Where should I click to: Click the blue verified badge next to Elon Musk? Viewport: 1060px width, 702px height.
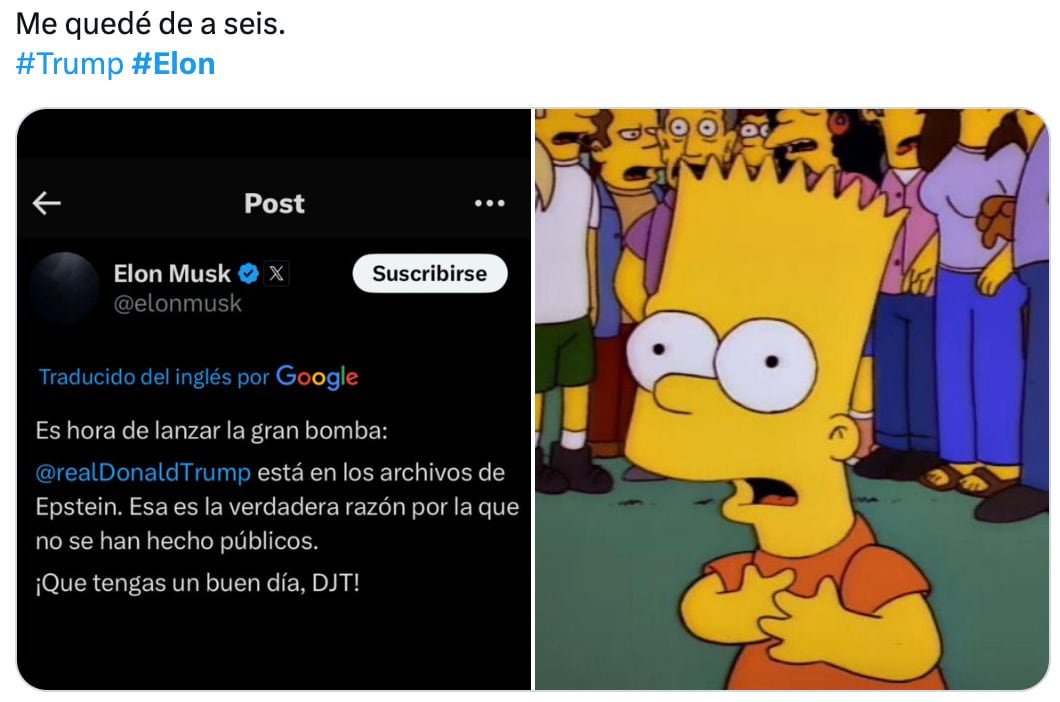249,273
